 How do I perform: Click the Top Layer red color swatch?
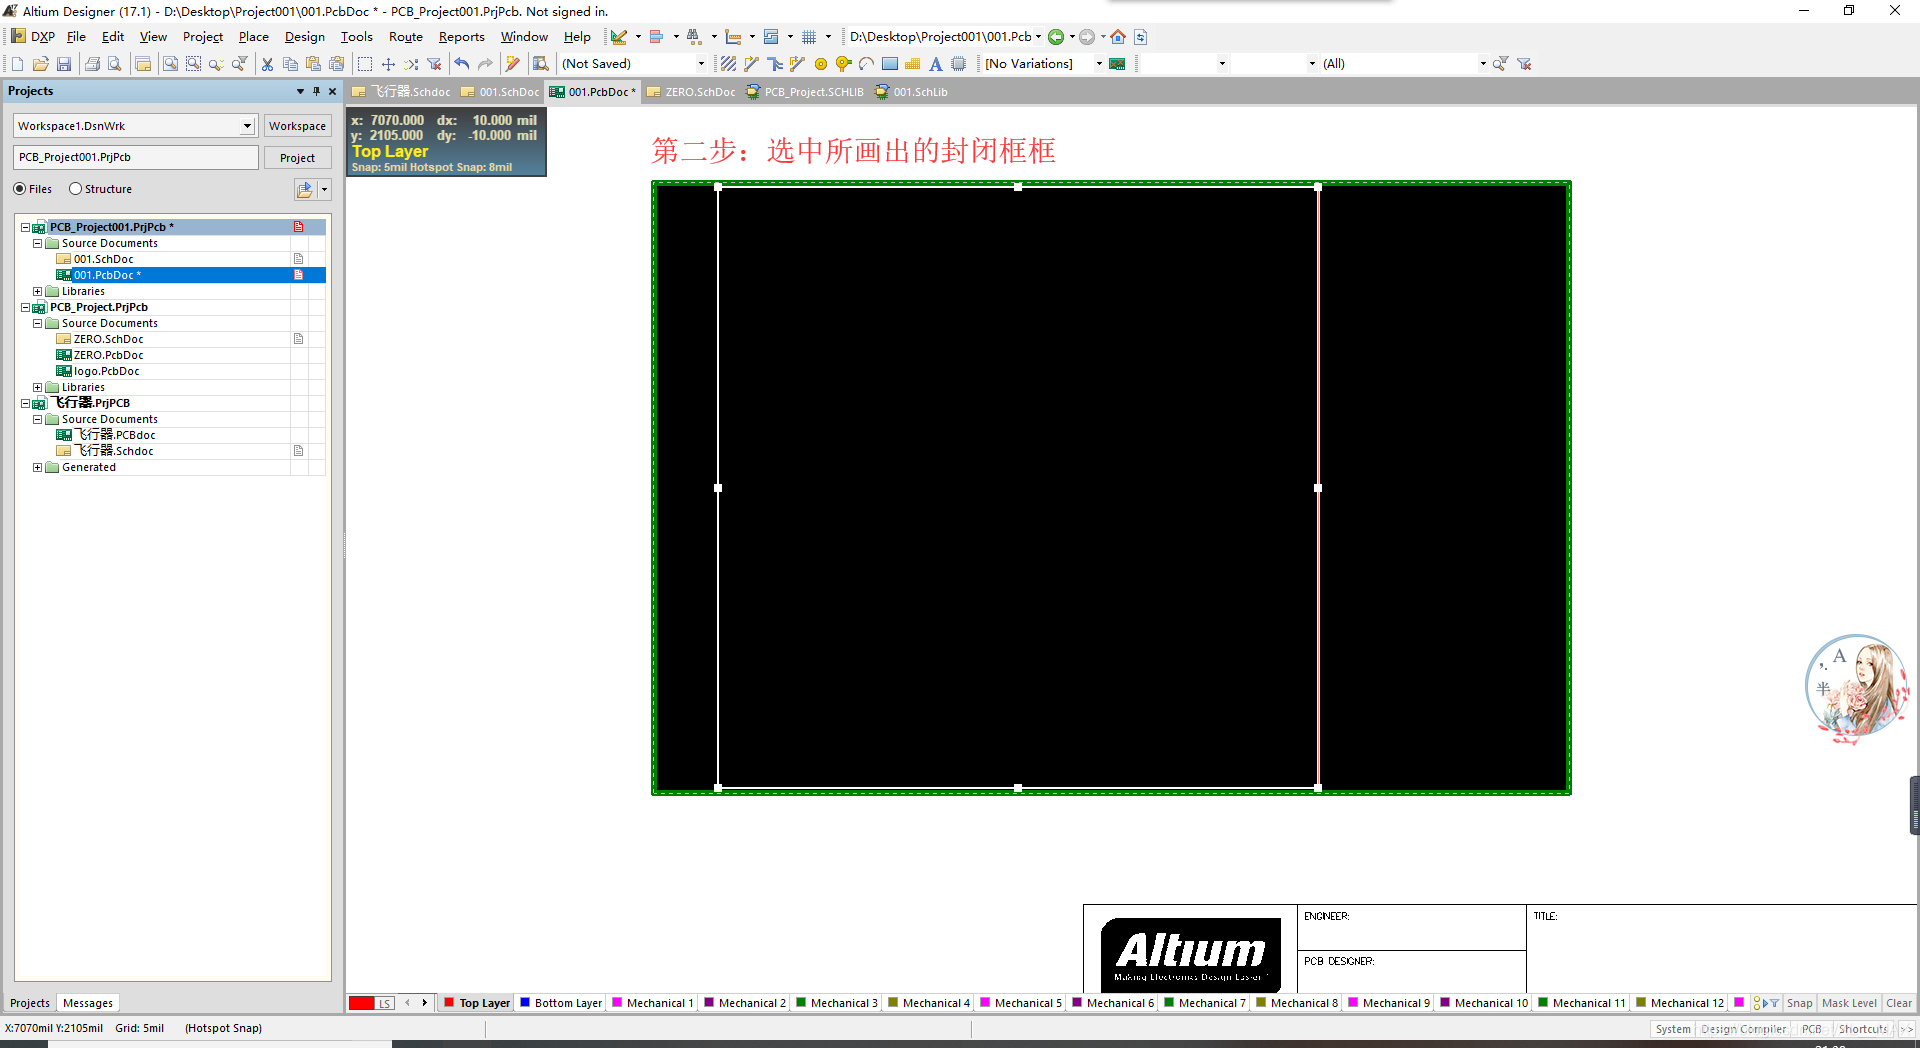(x=449, y=1002)
